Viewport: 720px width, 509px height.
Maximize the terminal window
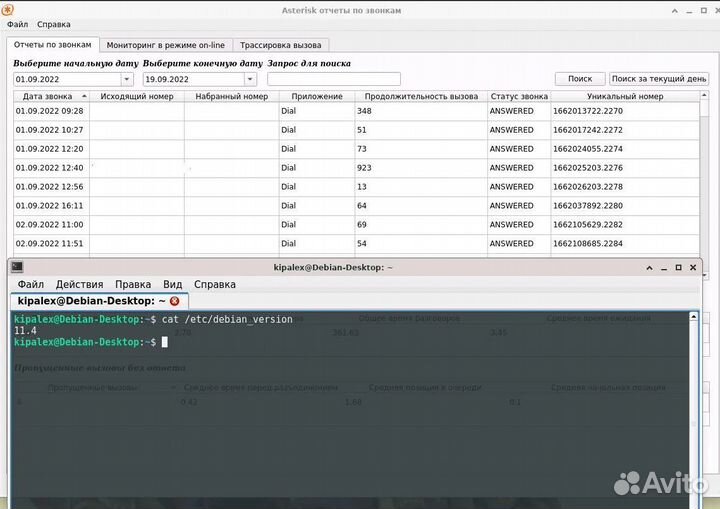(678, 267)
